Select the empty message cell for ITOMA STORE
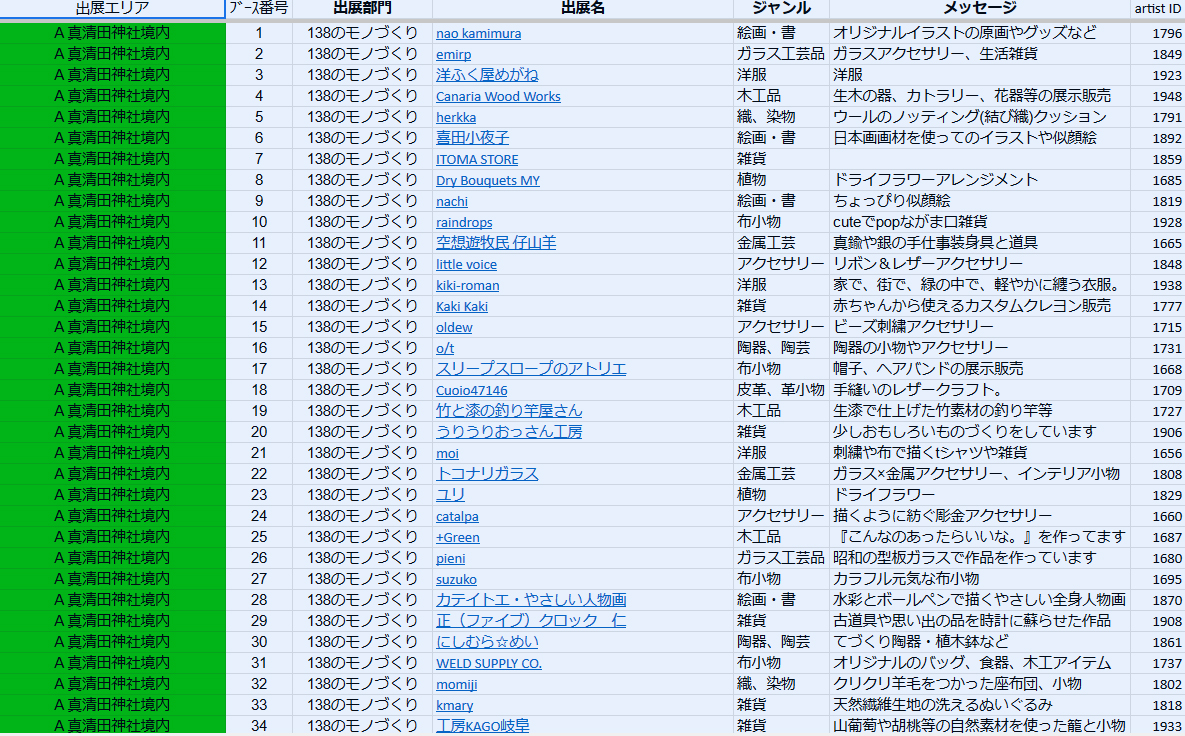The width and height of the screenshot is (1185, 736). pyautogui.click(x=979, y=159)
